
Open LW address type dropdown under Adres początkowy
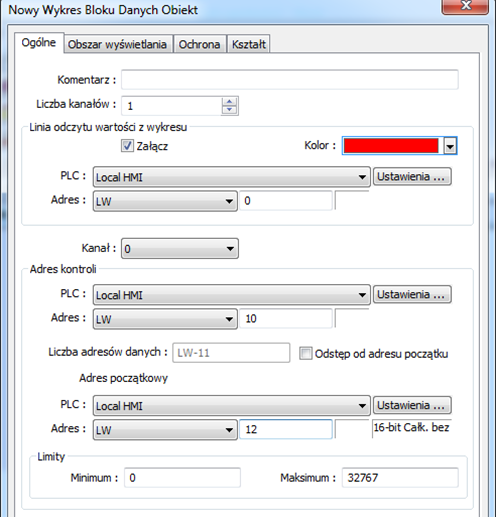165,430
